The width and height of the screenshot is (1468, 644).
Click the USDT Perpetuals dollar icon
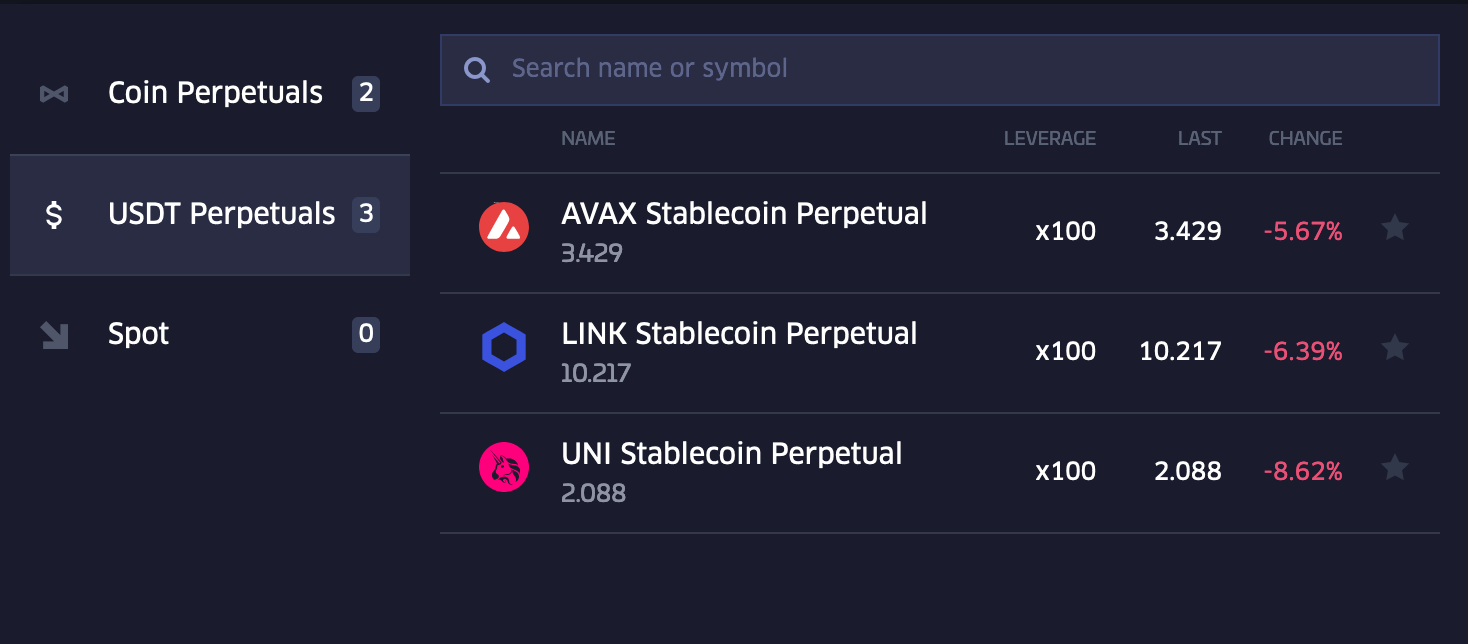point(54,214)
